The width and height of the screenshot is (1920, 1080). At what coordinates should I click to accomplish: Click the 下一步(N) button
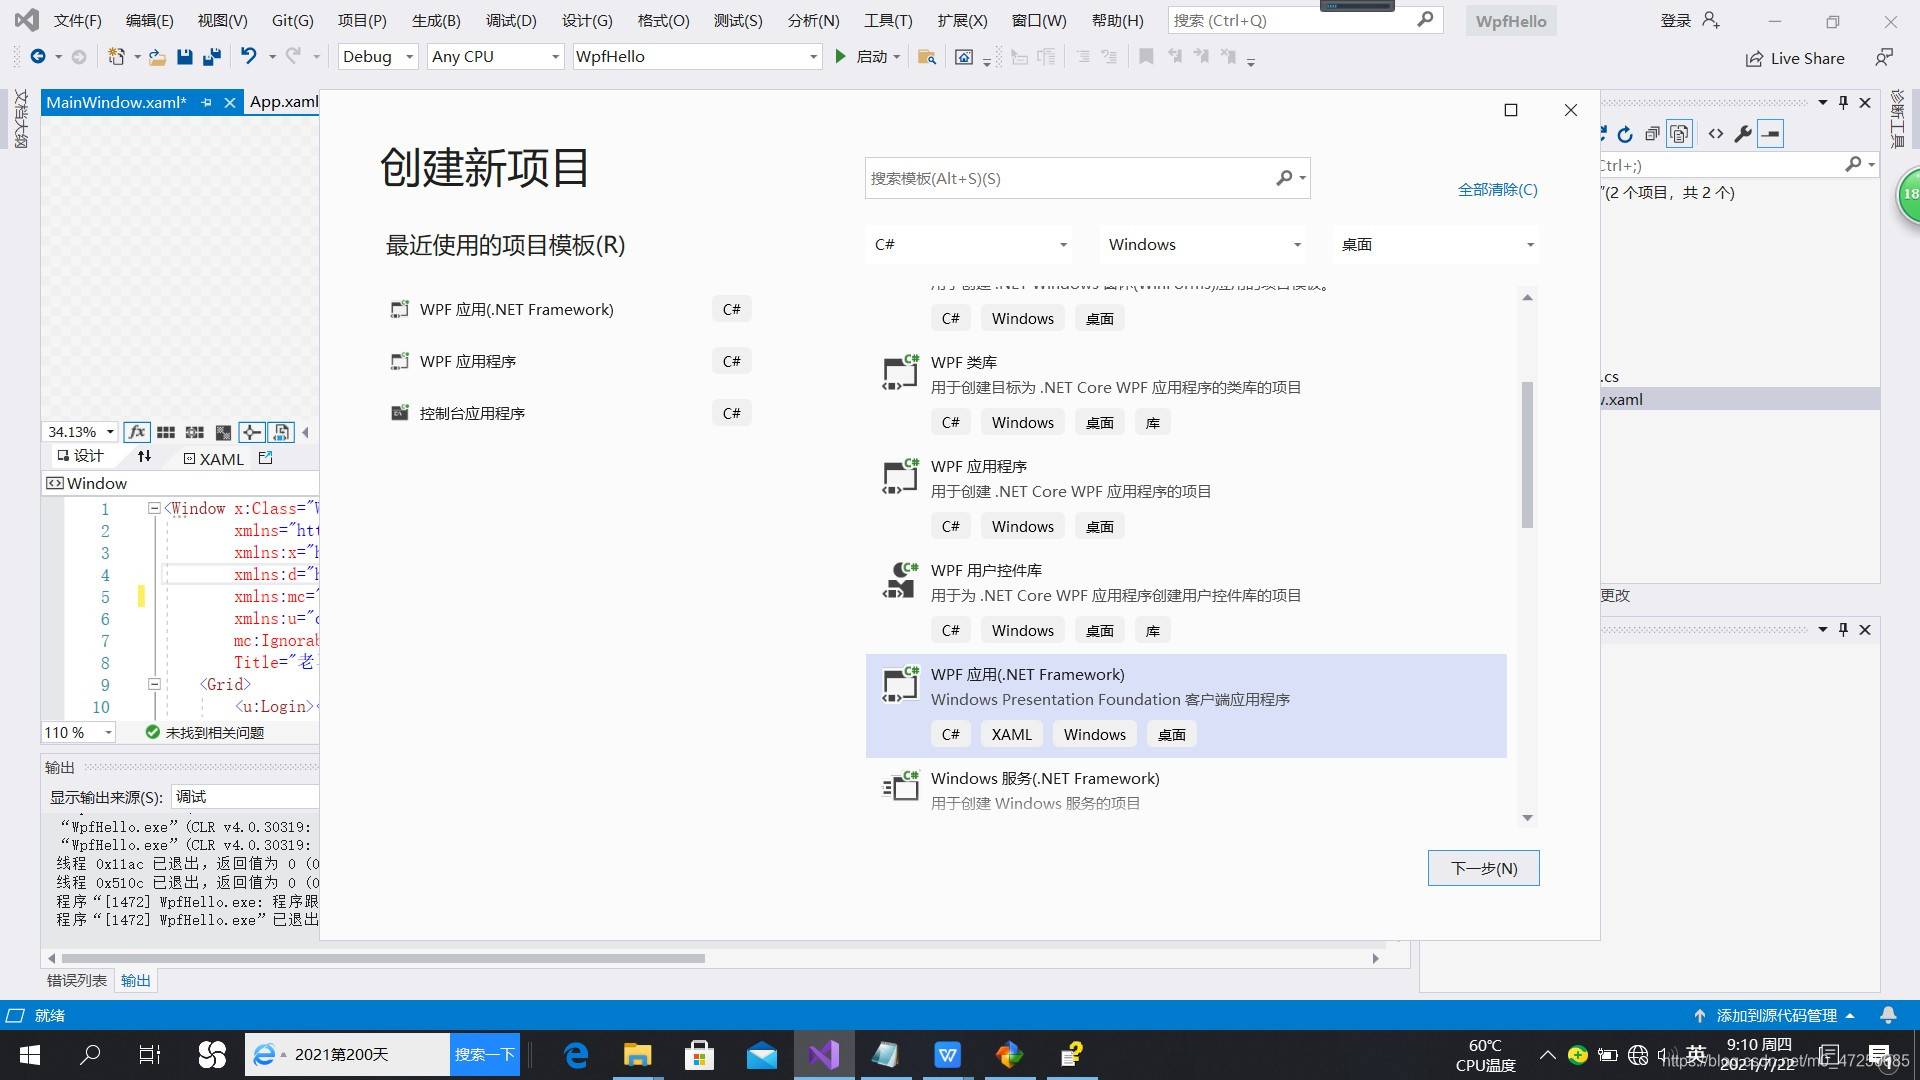[1483, 868]
